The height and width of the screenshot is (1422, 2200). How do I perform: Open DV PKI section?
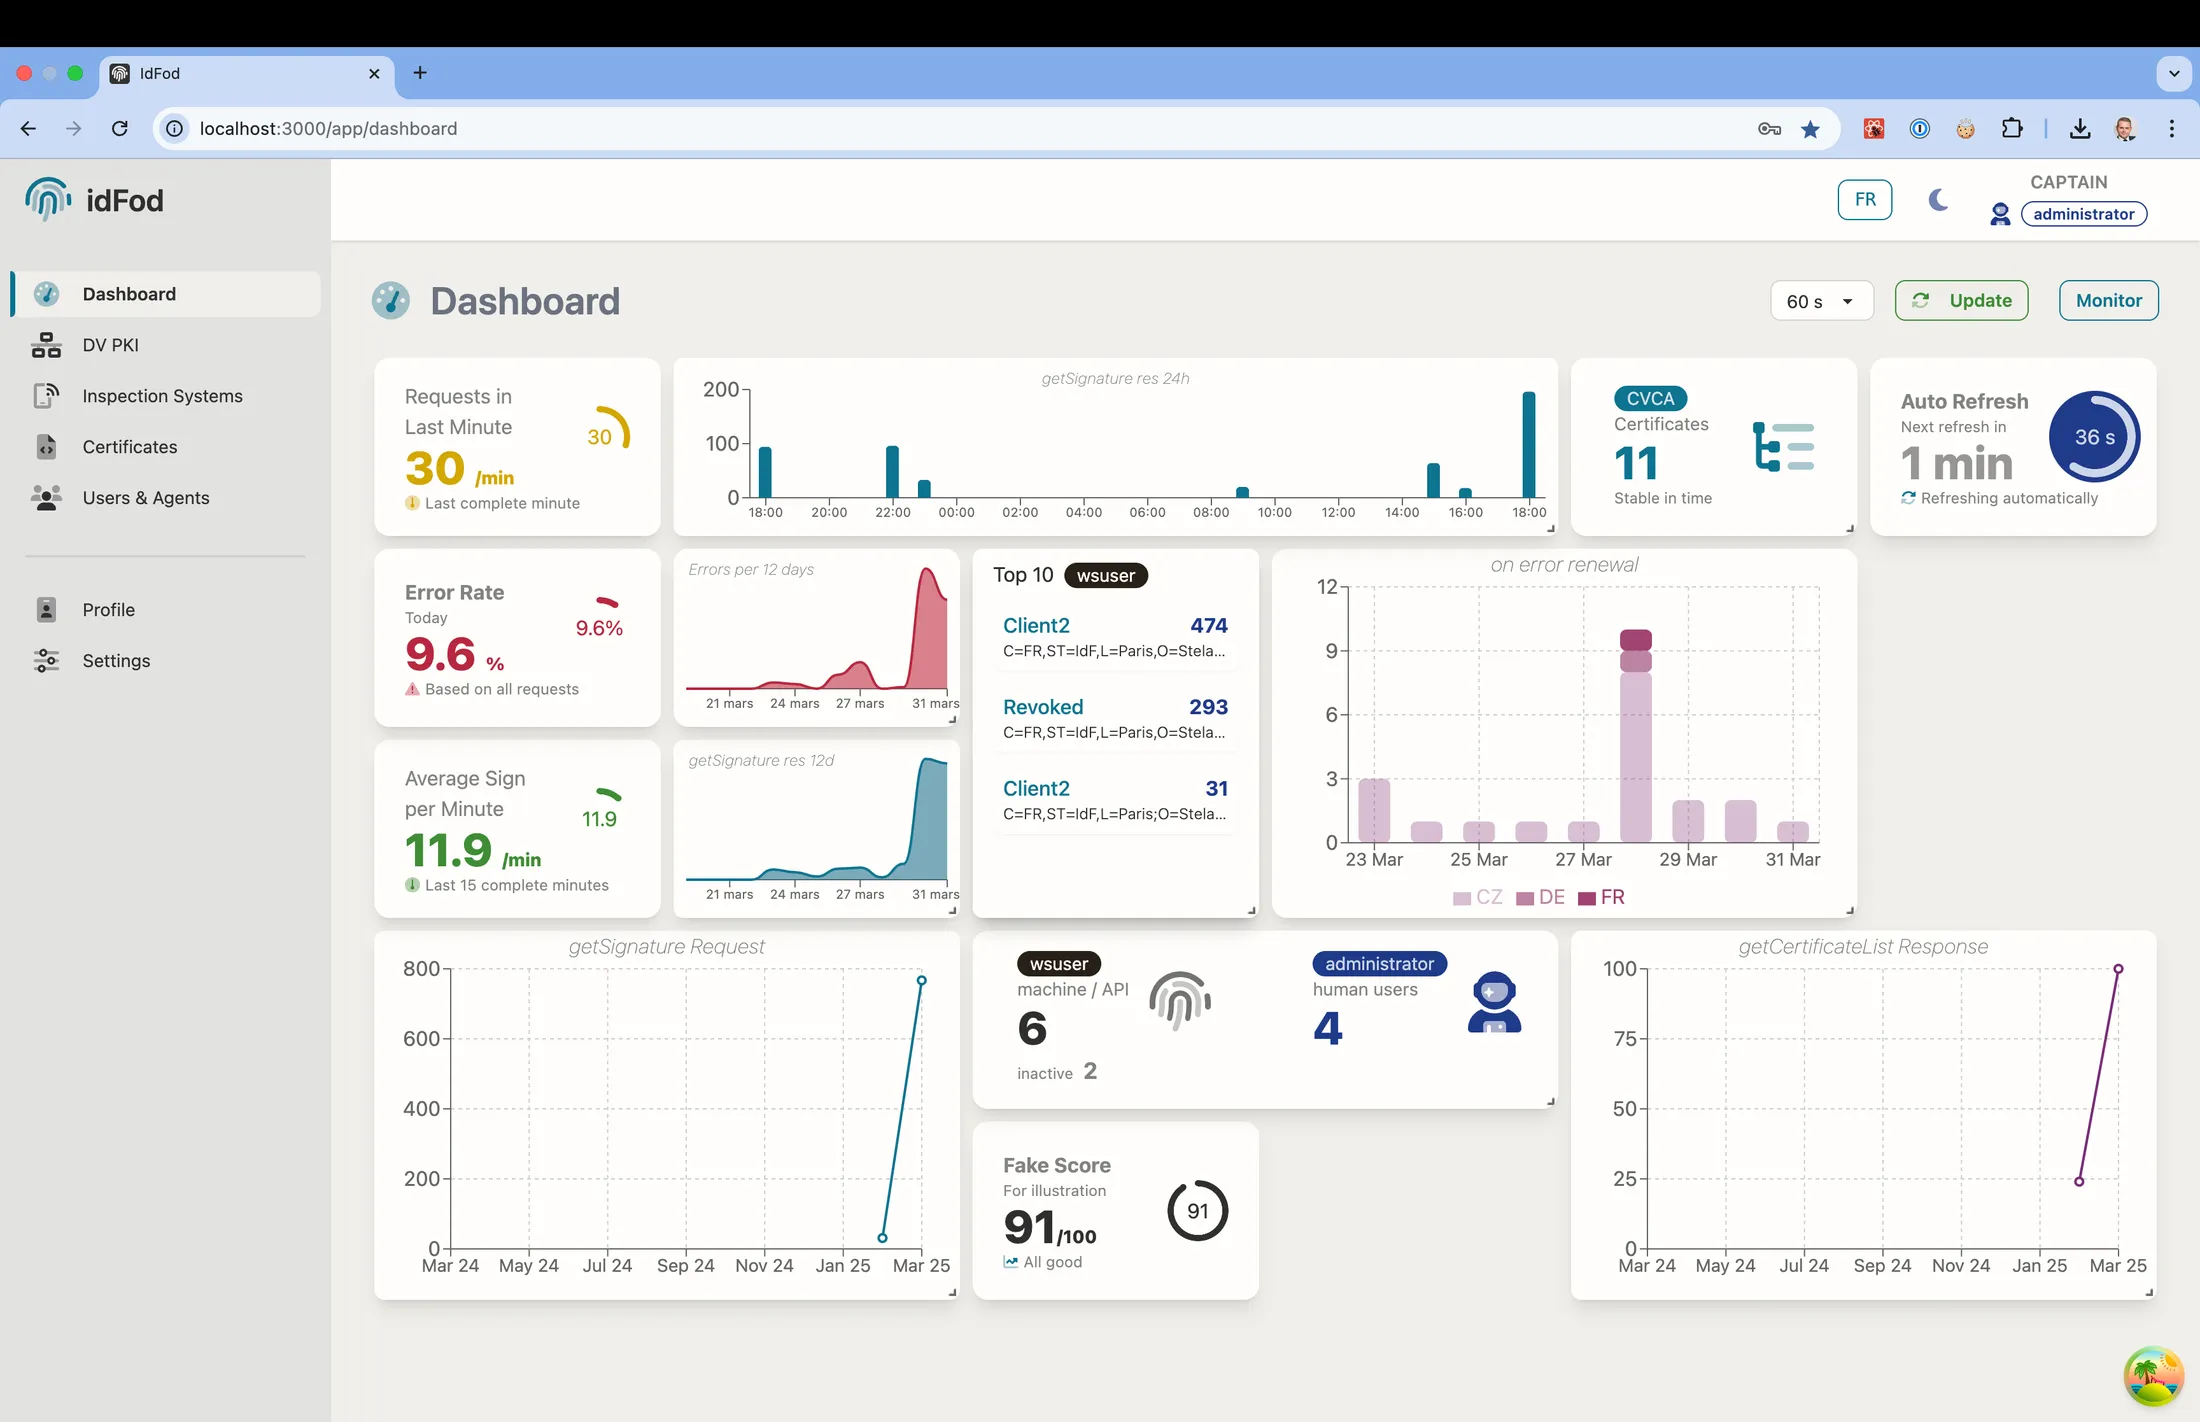tap(167, 345)
